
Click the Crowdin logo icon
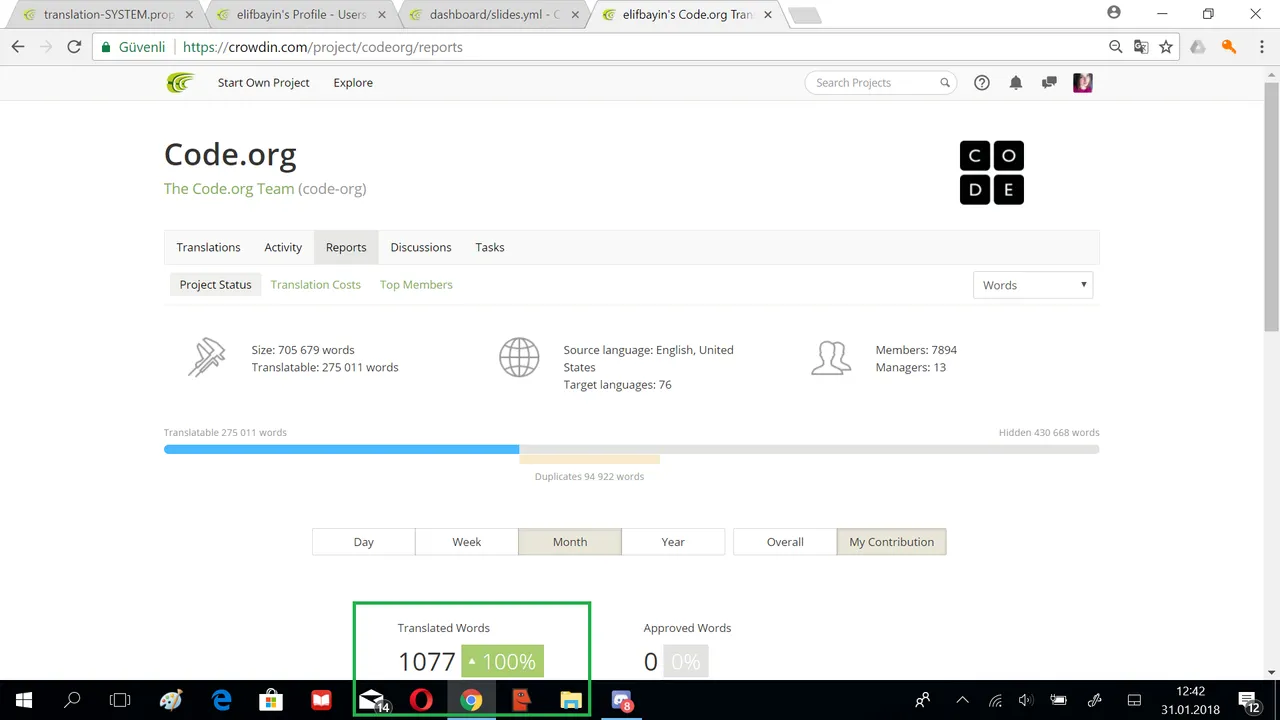pos(180,83)
